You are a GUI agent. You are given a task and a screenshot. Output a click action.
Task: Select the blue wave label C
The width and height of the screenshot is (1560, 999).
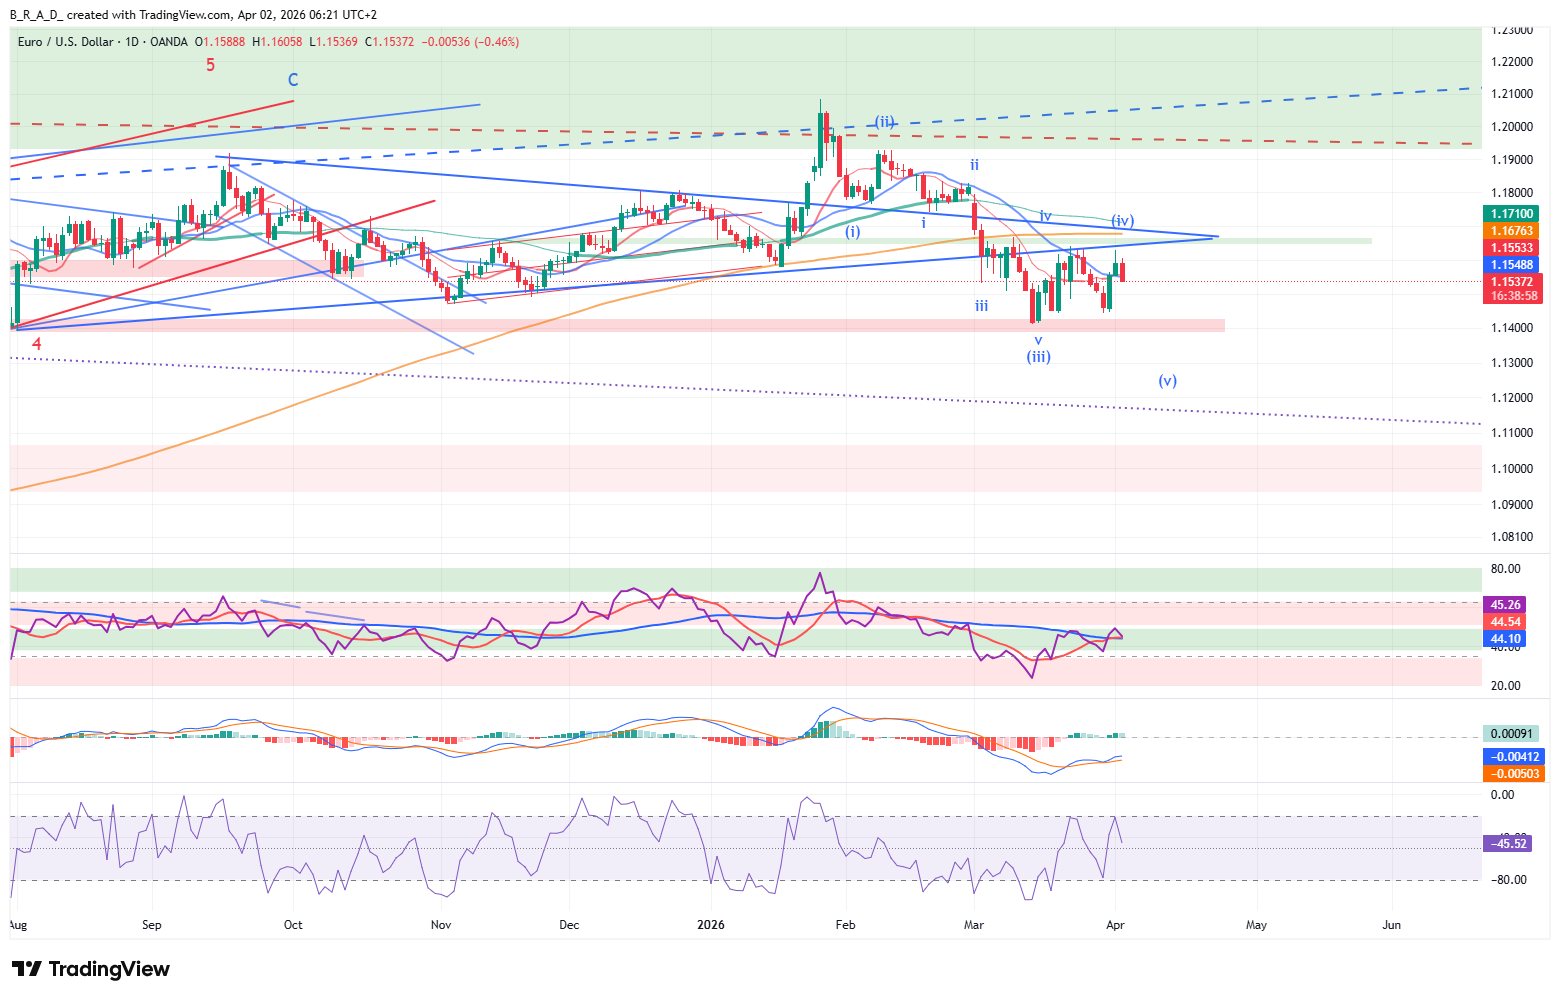(x=293, y=80)
